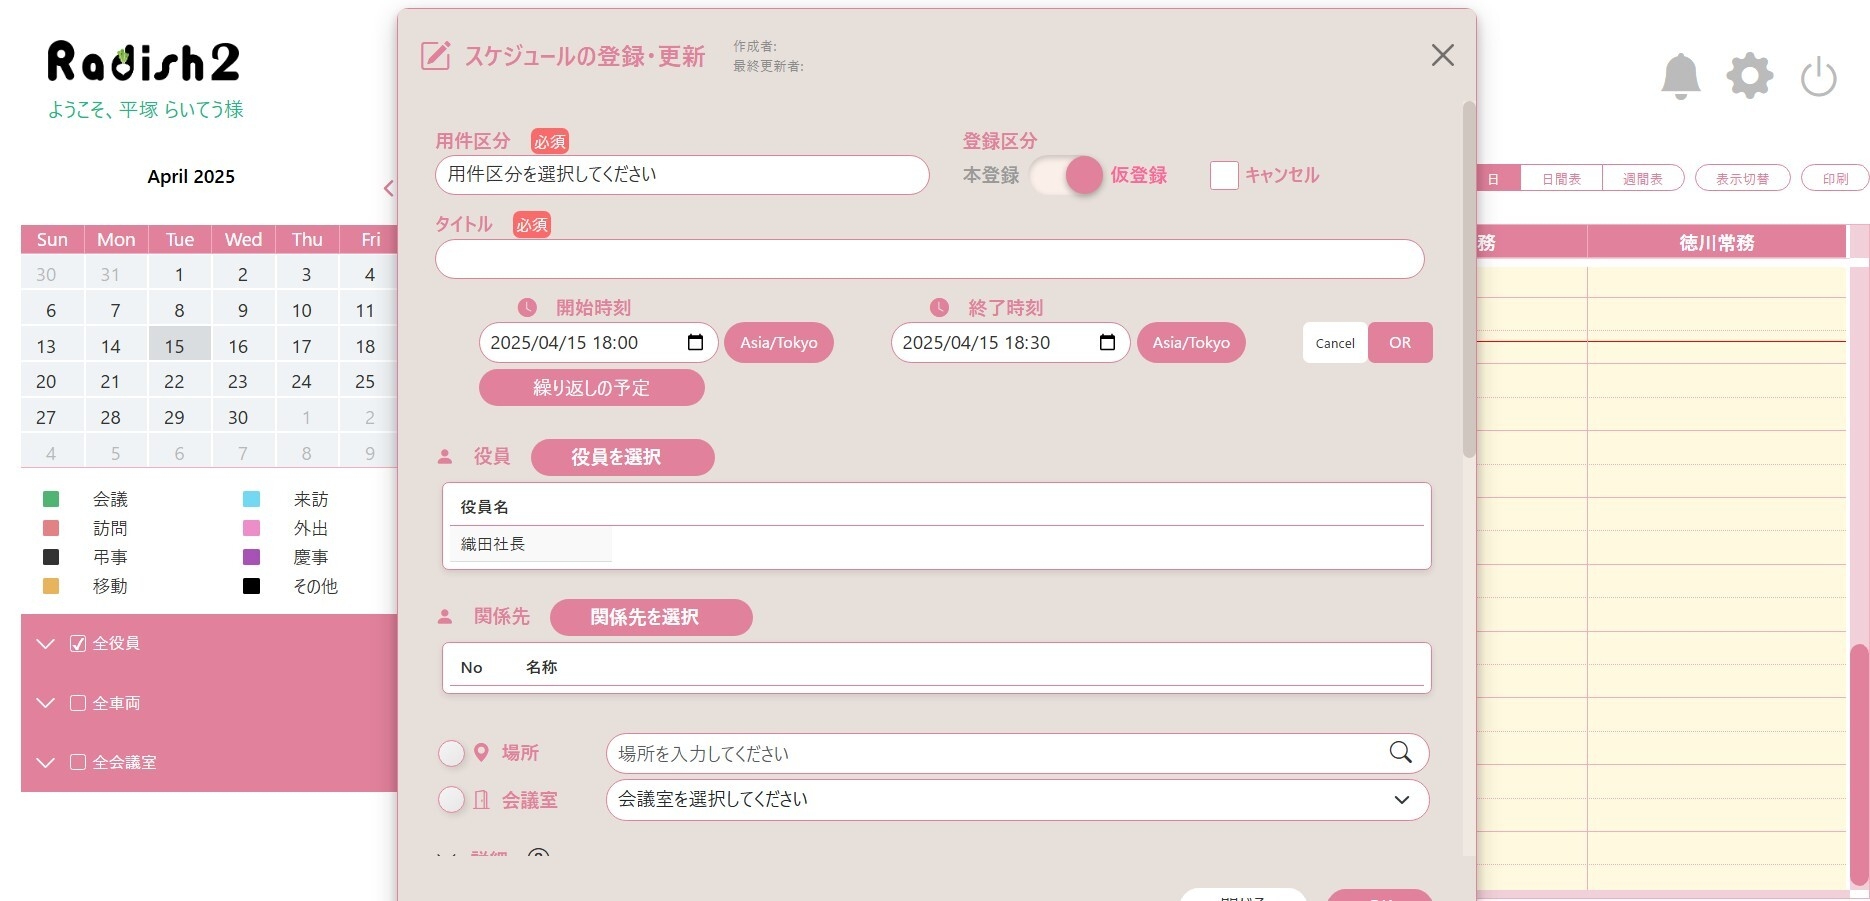Click the 役員を選択 button
The width and height of the screenshot is (1870, 901).
(x=622, y=457)
